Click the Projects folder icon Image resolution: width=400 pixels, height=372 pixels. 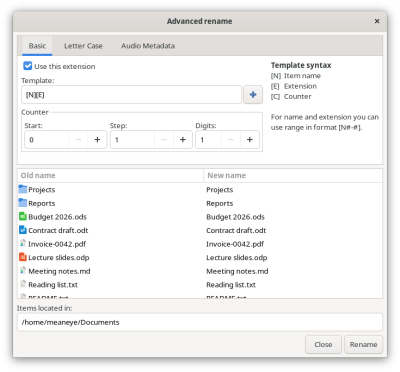pyautogui.click(x=23, y=189)
